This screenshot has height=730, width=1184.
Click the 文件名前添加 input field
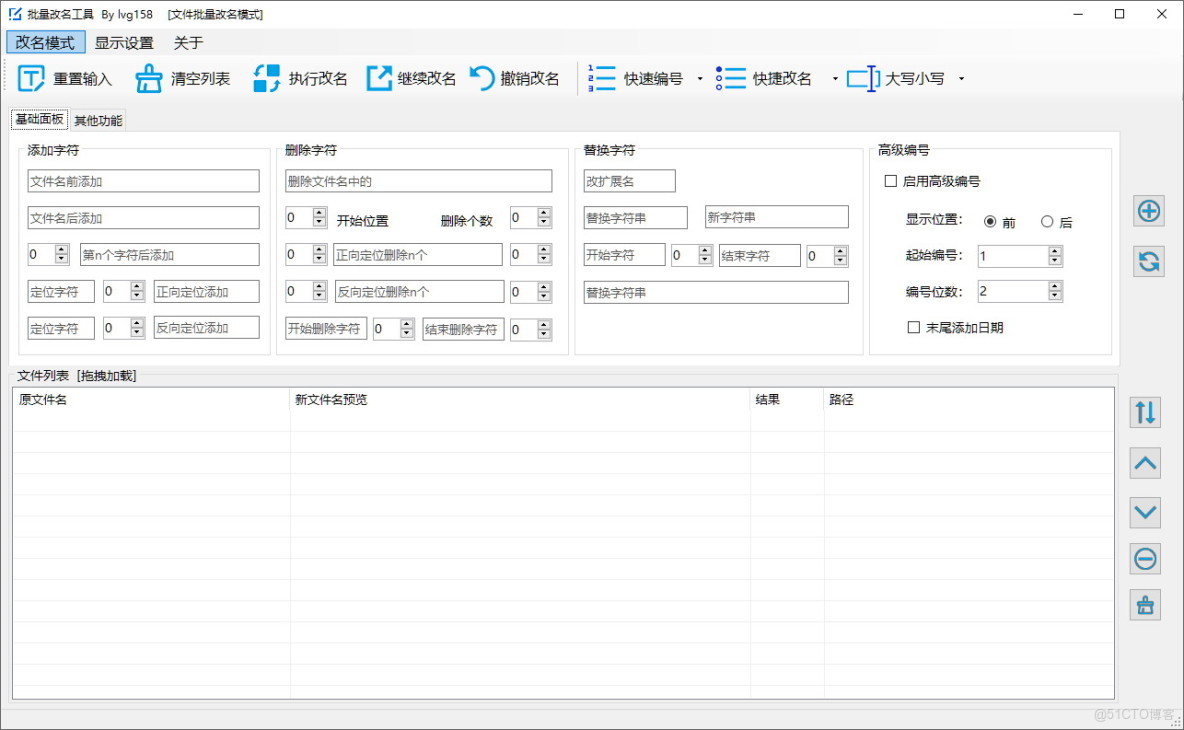click(x=143, y=180)
